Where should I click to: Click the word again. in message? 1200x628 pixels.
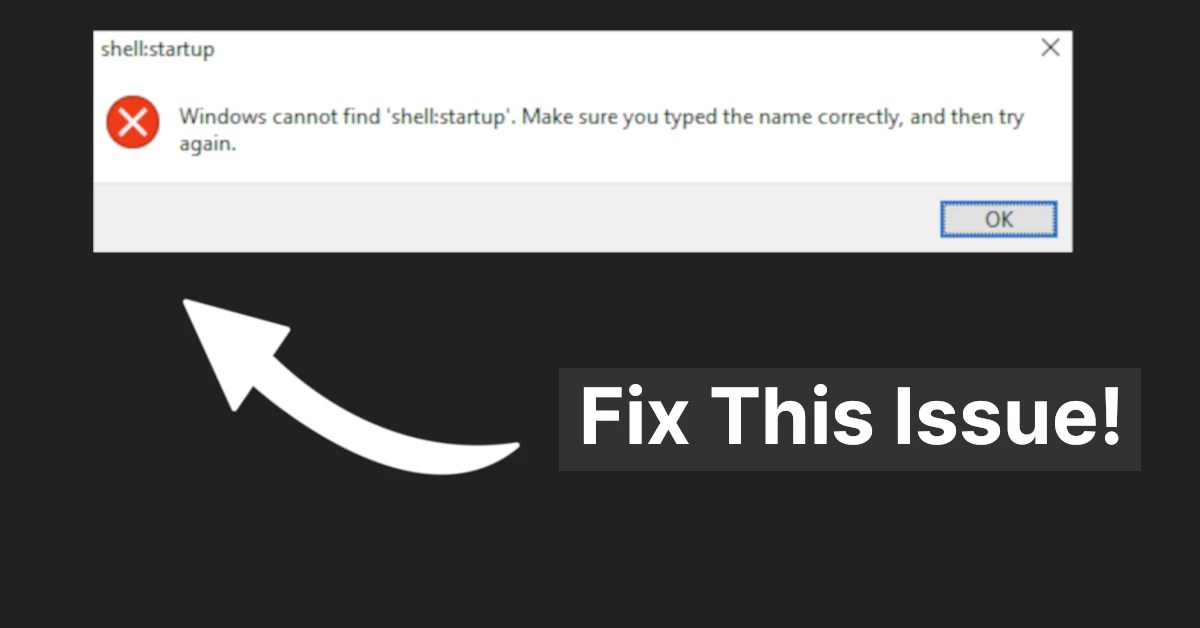tap(207, 143)
